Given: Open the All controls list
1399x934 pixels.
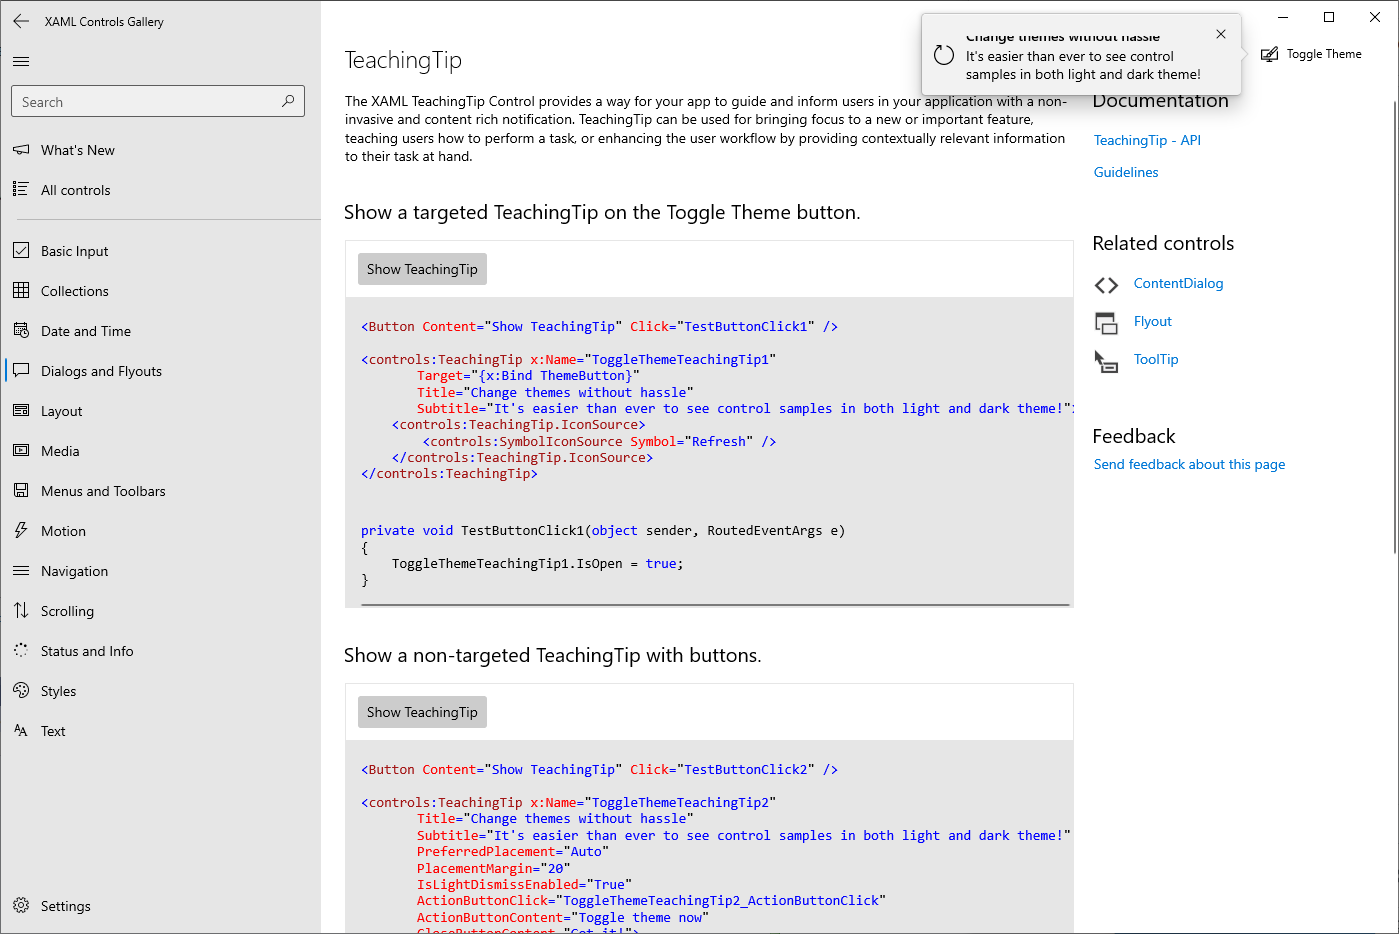Looking at the screenshot, I should coord(77,189).
